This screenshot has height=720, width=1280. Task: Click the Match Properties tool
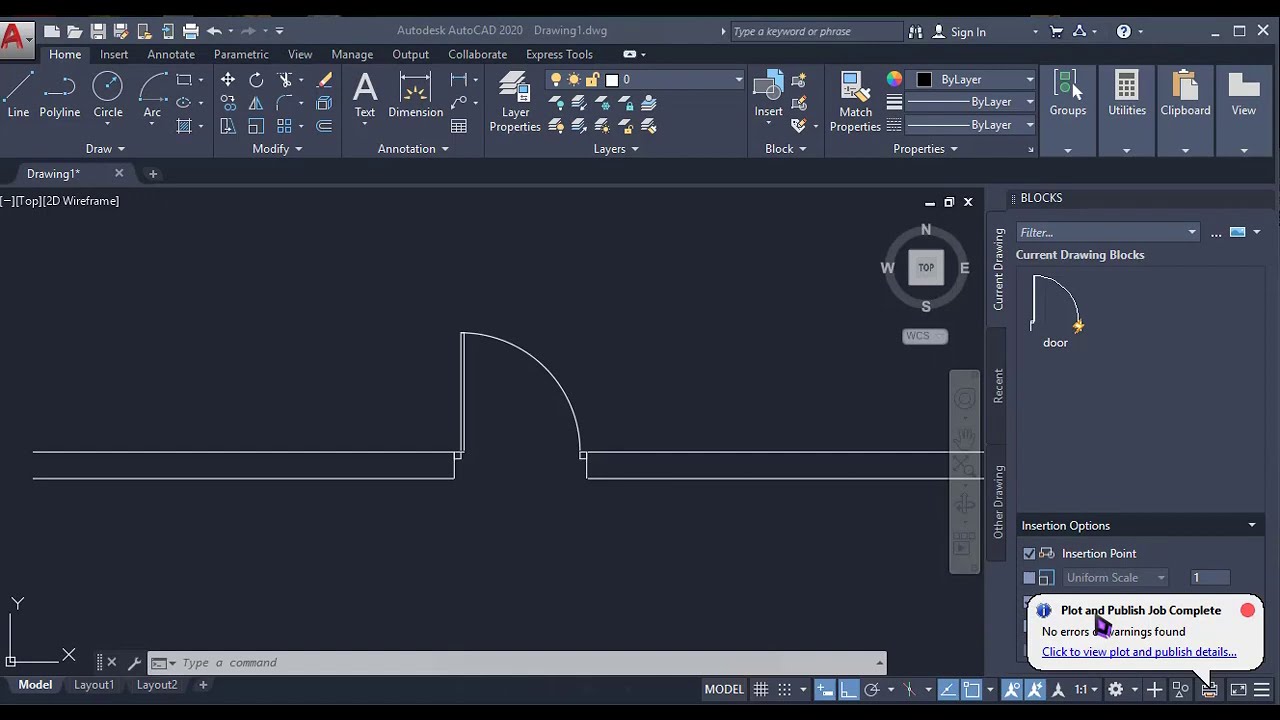click(855, 101)
